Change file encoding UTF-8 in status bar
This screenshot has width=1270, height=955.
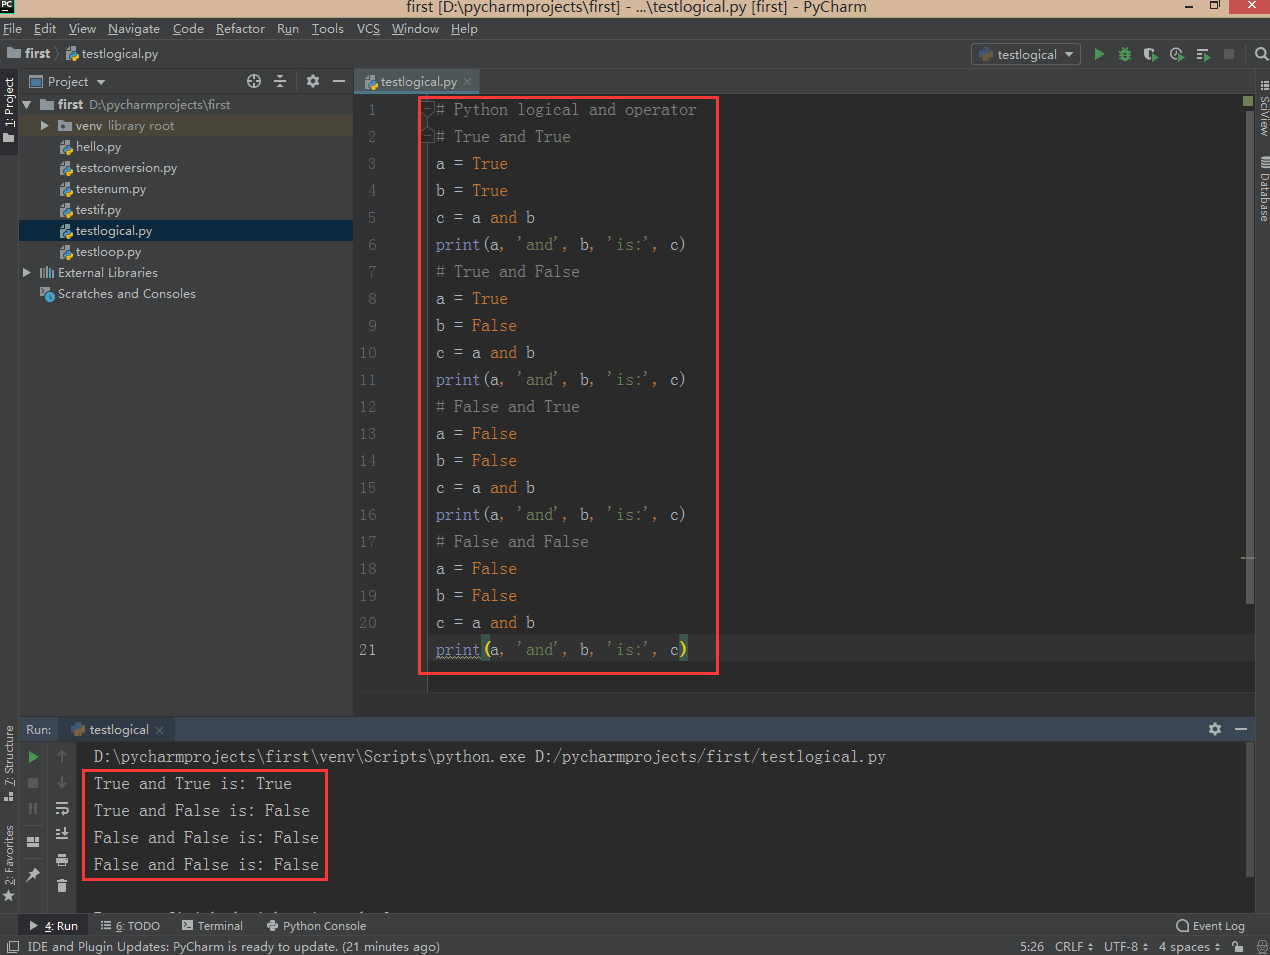[x=1126, y=946]
